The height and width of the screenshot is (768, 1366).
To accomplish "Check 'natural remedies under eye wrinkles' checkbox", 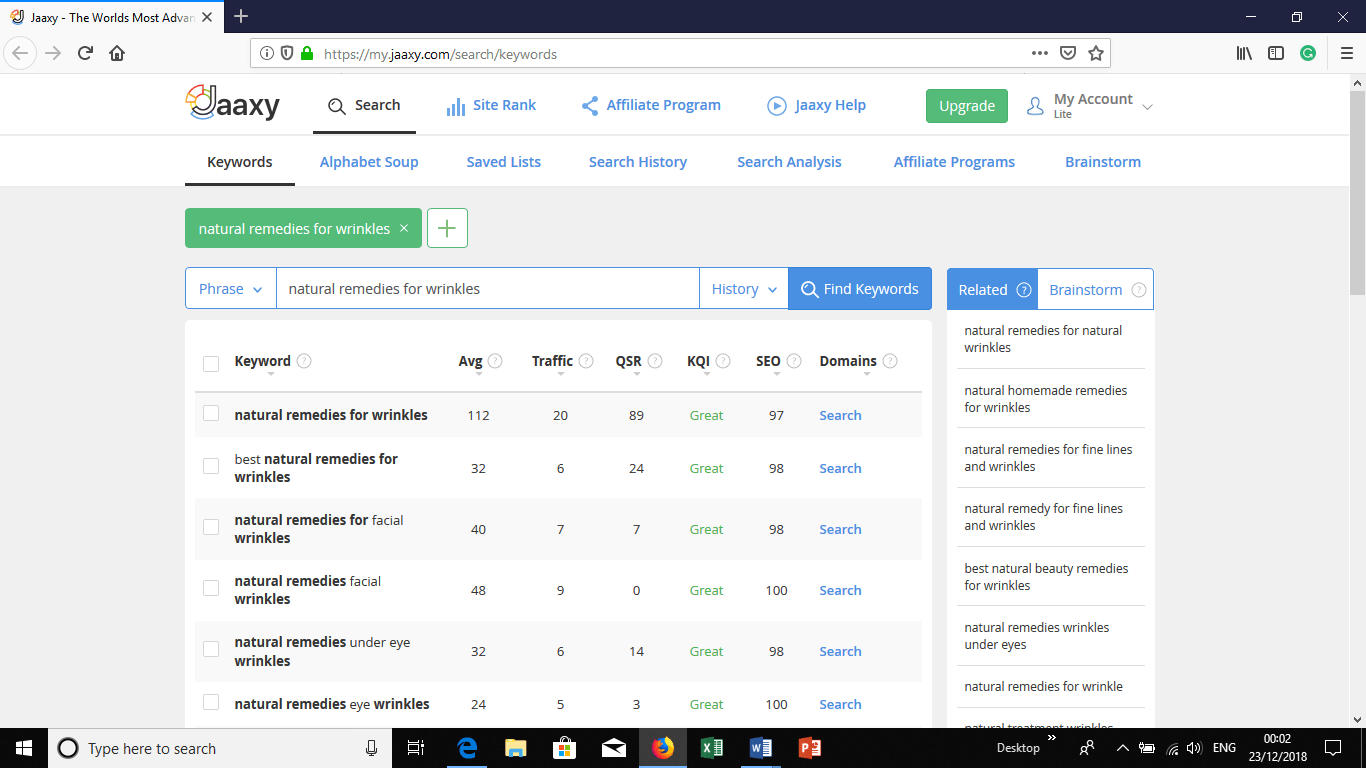I will (x=211, y=649).
